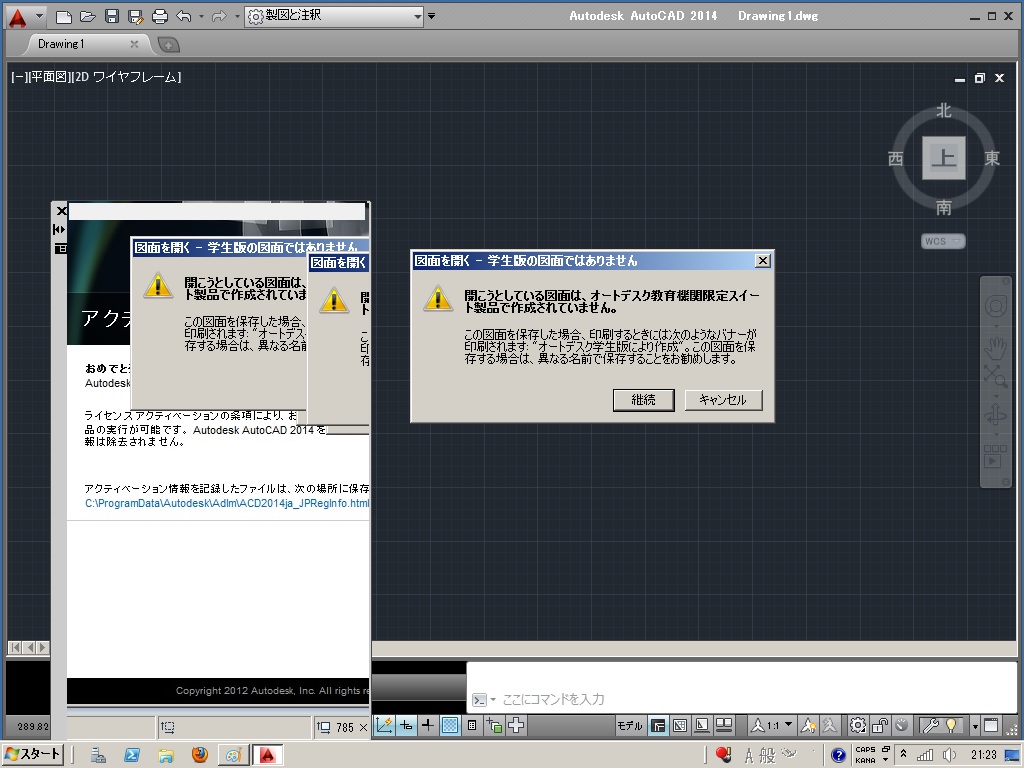The image size is (1024, 768).
Task: Open the Windows スタート menu
Action: tap(33, 754)
